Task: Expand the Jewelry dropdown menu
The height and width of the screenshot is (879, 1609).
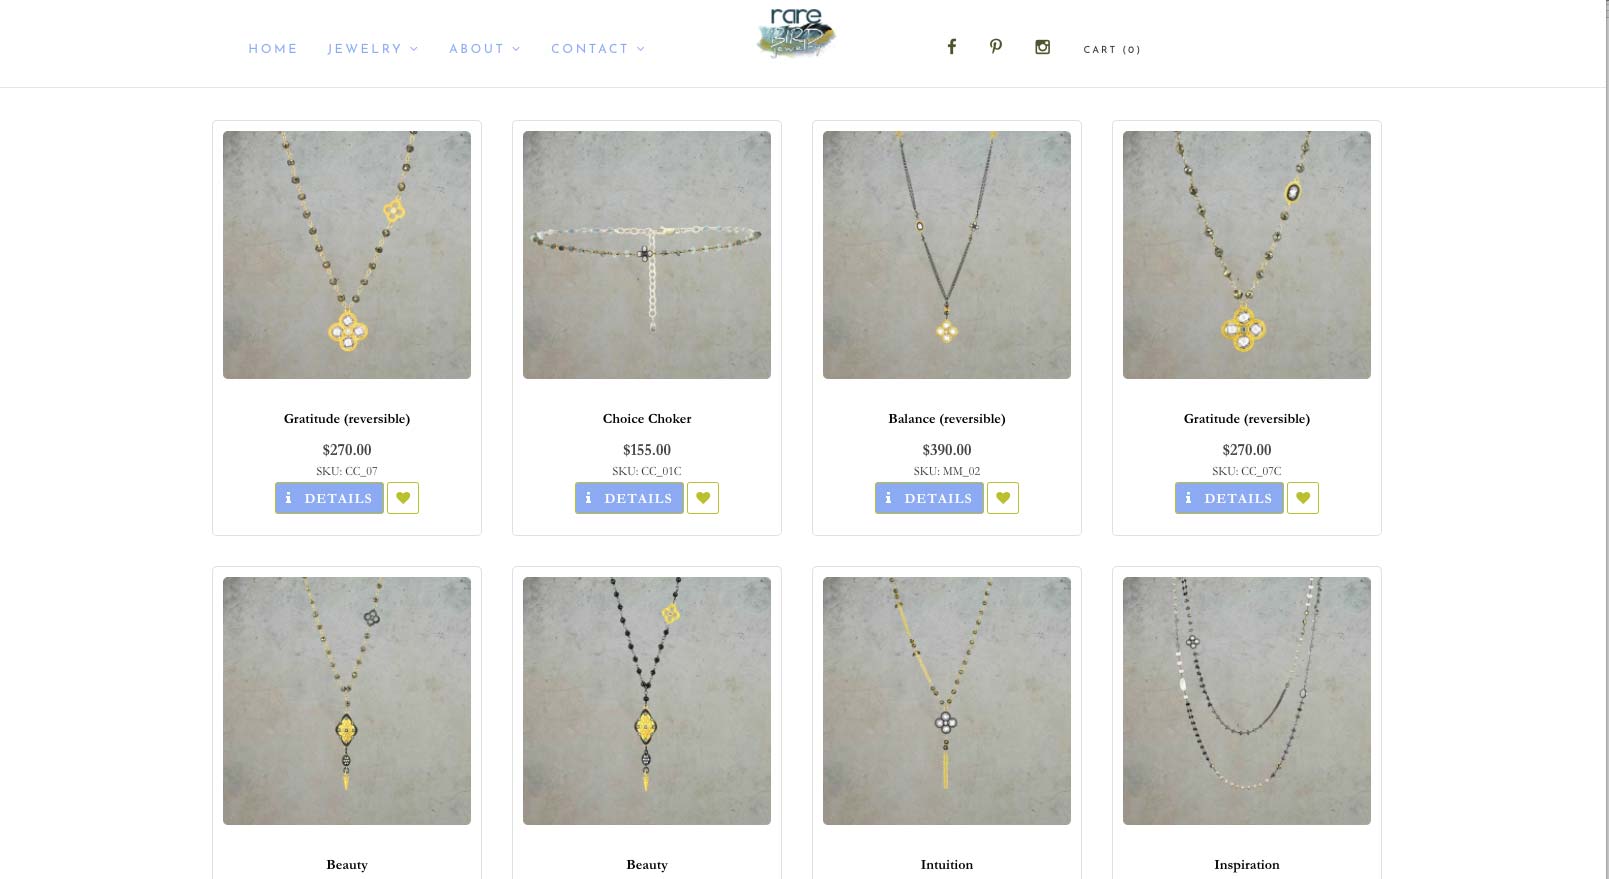Action: (373, 49)
